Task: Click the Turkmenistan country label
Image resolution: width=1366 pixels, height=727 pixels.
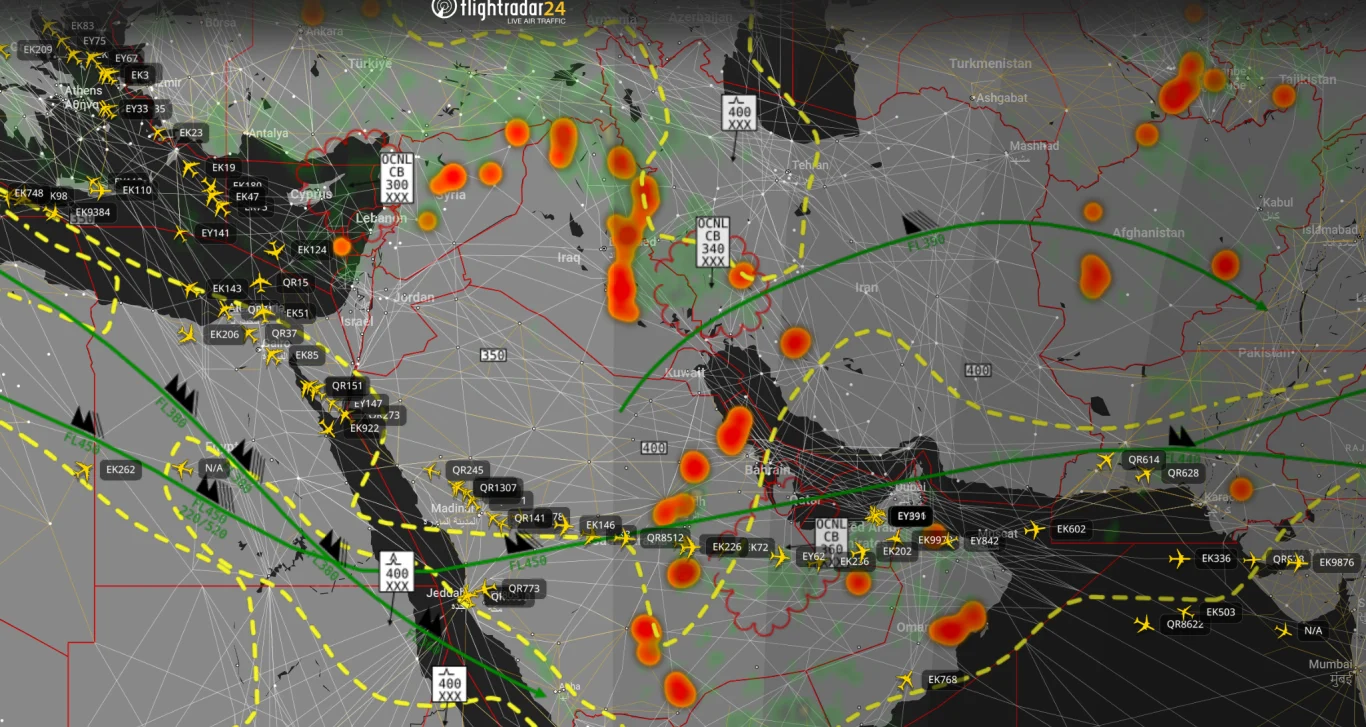Action: (x=990, y=63)
